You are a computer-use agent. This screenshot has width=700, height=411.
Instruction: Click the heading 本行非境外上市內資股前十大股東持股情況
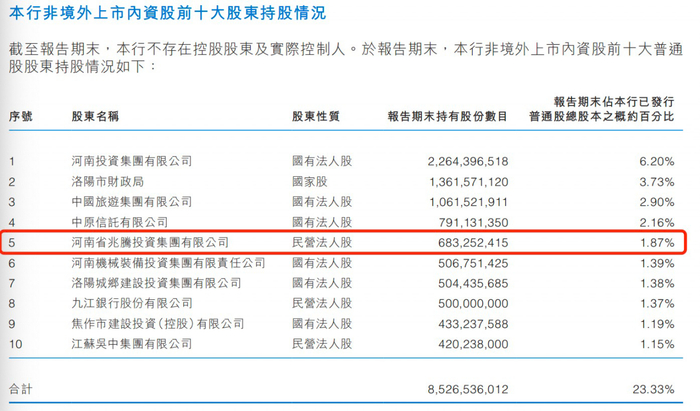[167, 13]
